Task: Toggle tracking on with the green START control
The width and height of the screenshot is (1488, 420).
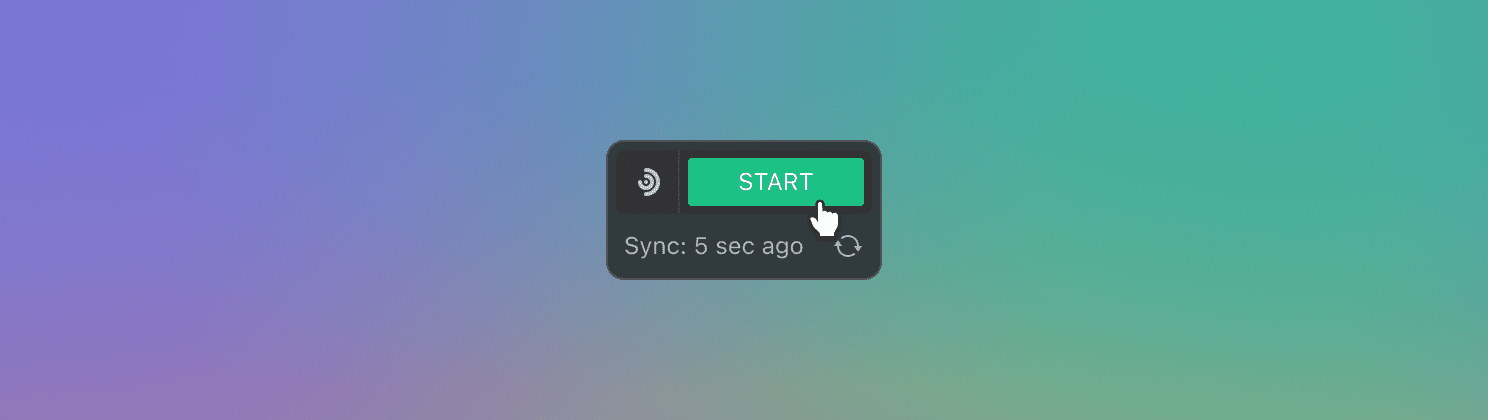Action: (x=775, y=182)
